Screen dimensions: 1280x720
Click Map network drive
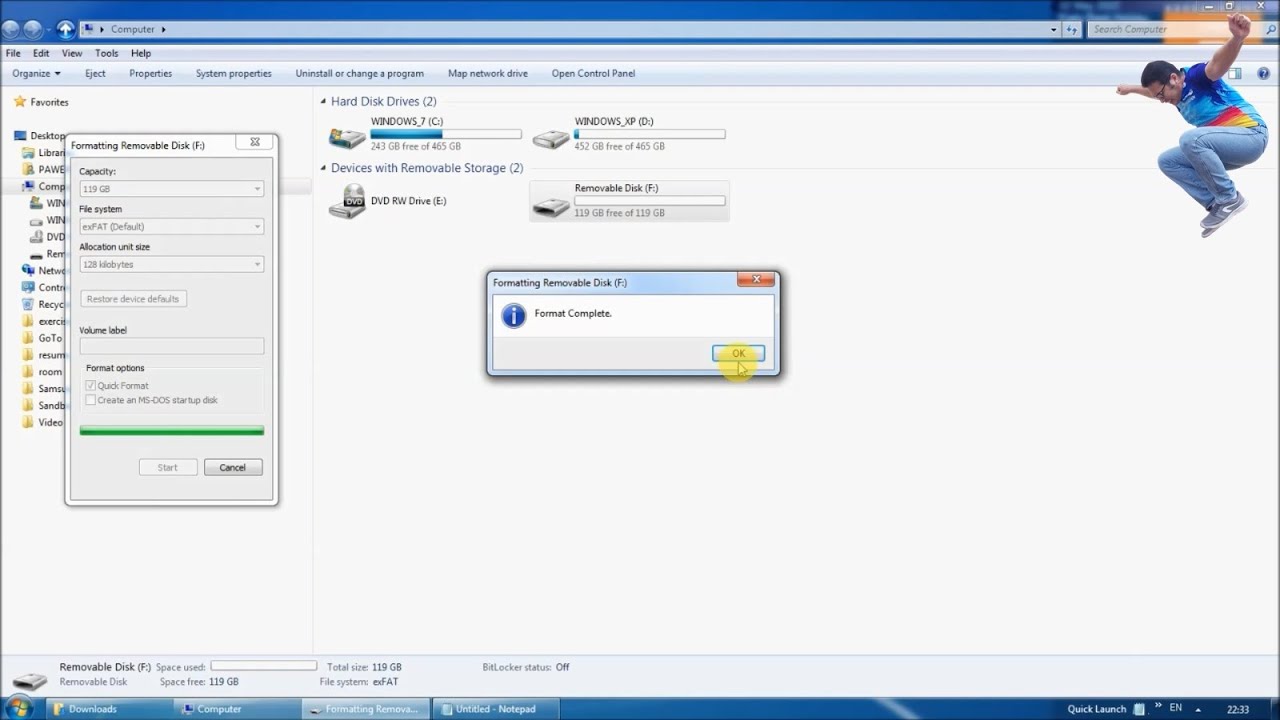(x=488, y=73)
